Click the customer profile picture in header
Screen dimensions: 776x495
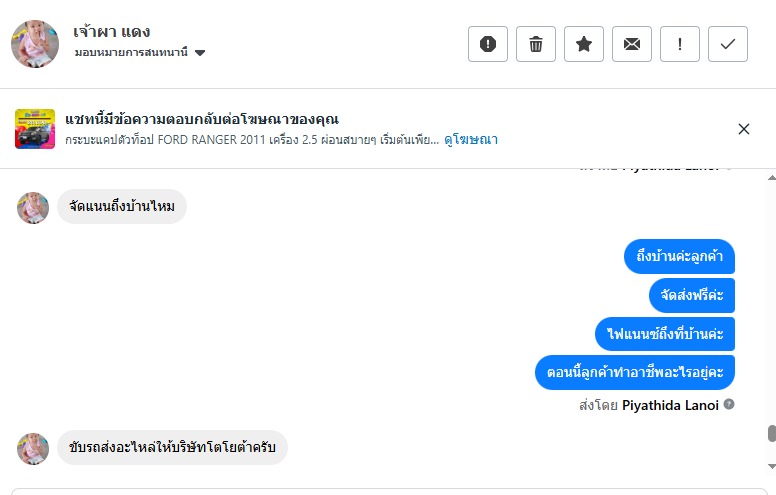point(35,43)
